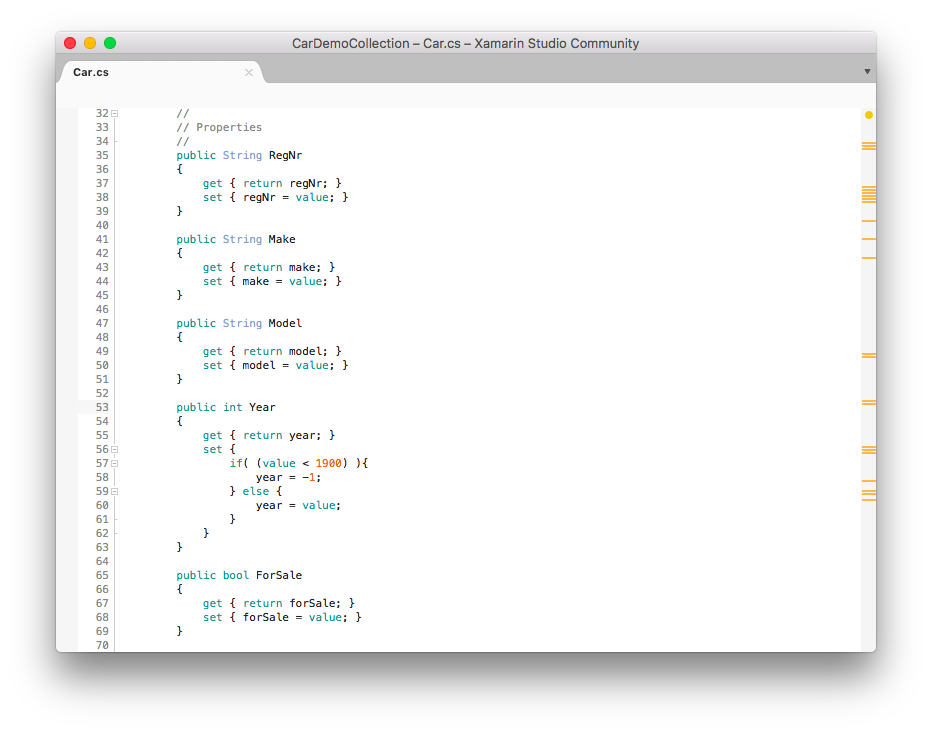This screenshot has width=932, height=732.
Task: Click the property name Year
Action: click(x=262, y=408)
